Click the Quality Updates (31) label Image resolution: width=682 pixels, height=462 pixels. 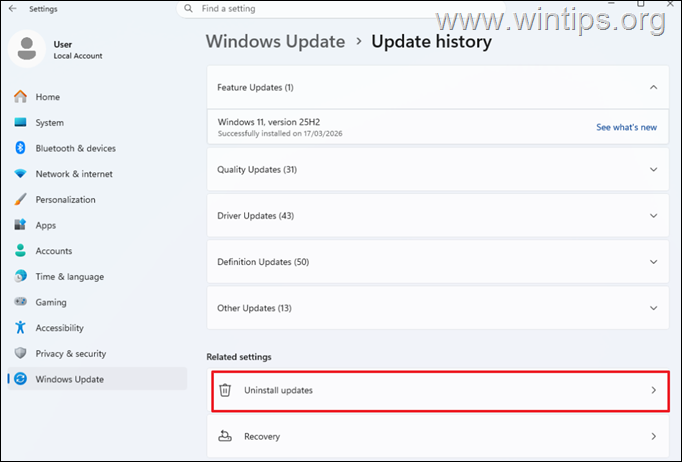(257, 170)
